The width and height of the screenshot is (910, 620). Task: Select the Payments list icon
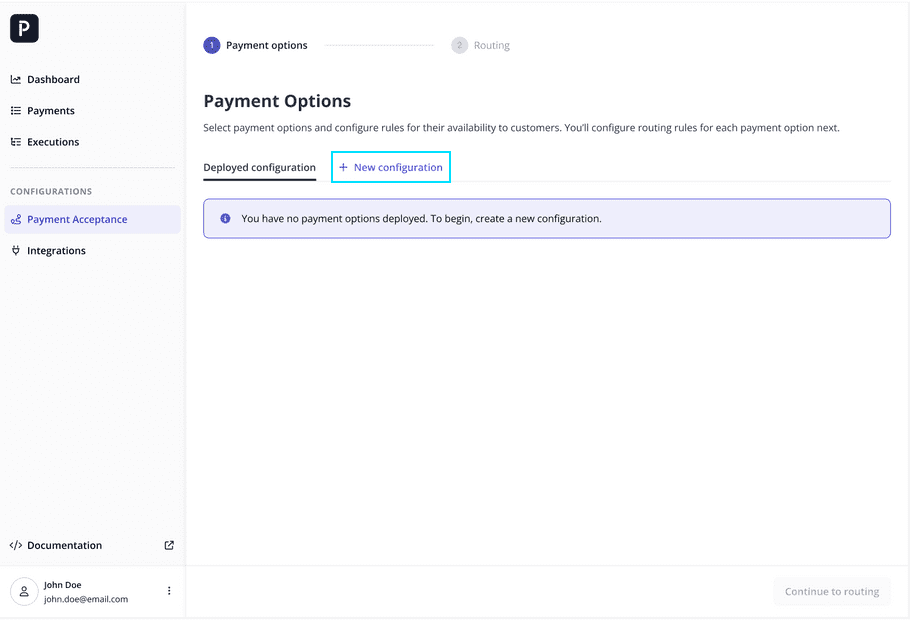[16, 111]
